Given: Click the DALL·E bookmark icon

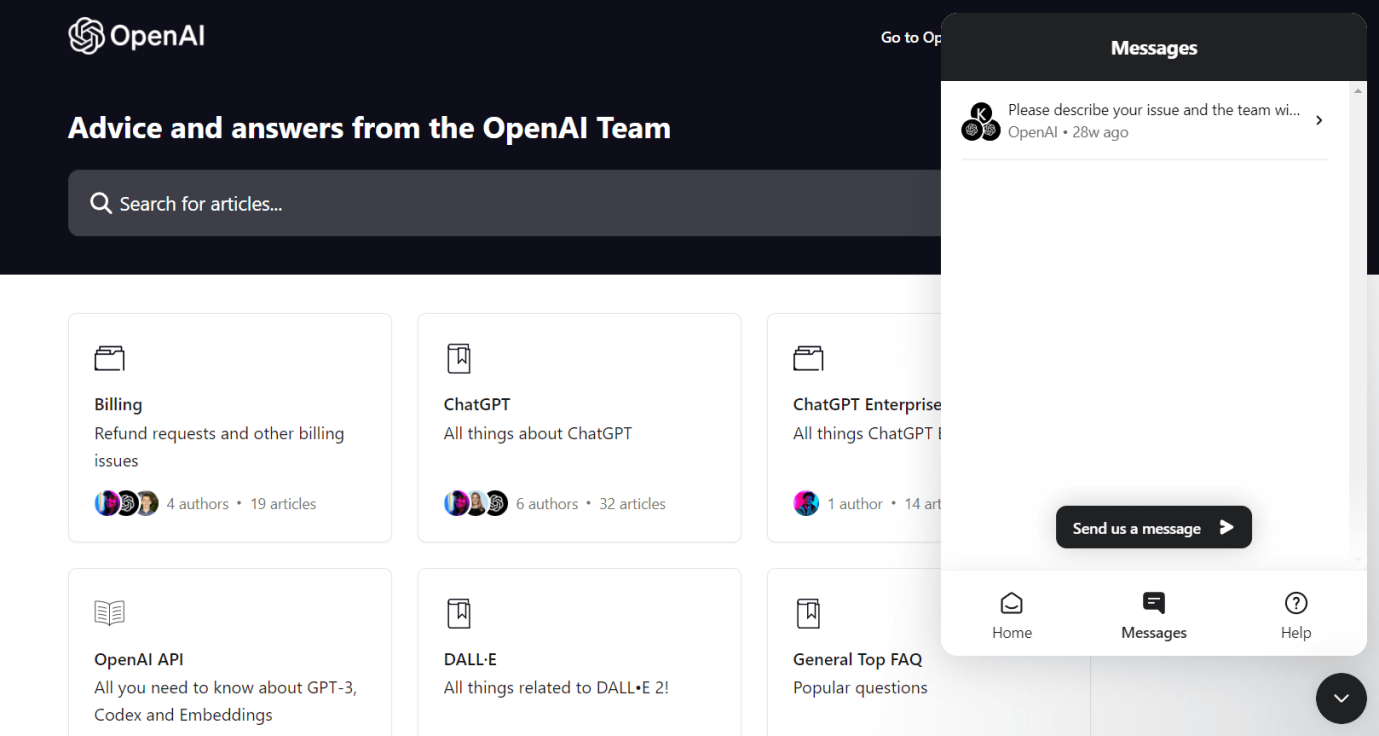Looking at the screenshot, I should 458,613.
